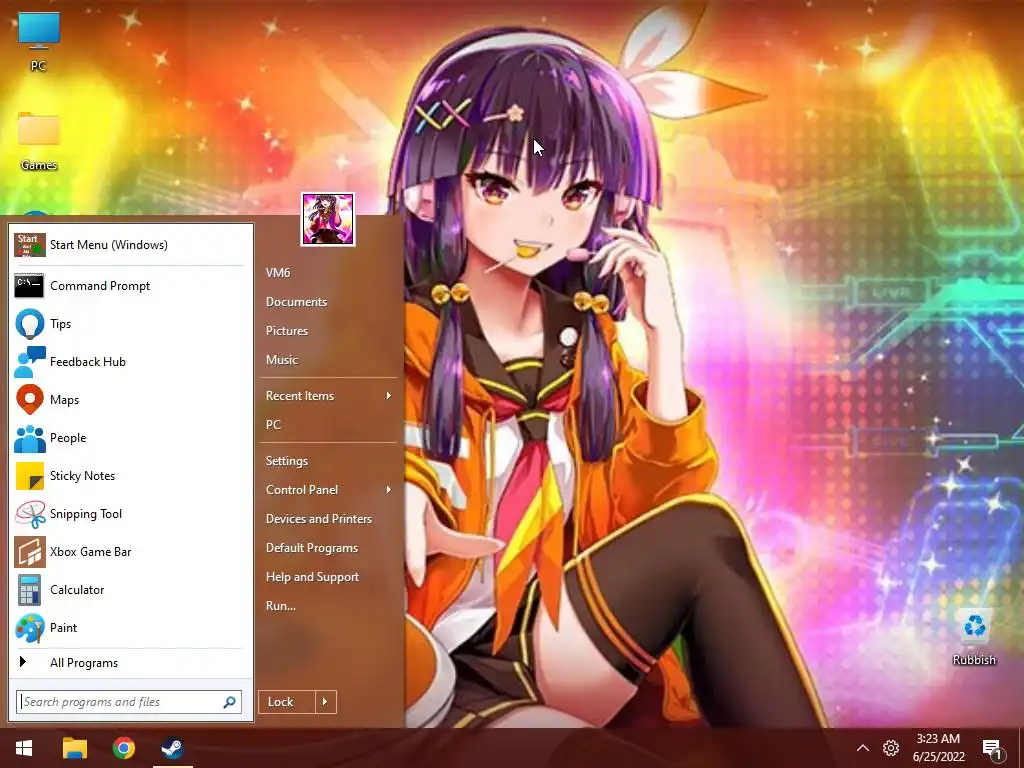Expand the Control Panel submenu
The height and width of the screenshot is (768, 1024).
(x=328, y=490)
